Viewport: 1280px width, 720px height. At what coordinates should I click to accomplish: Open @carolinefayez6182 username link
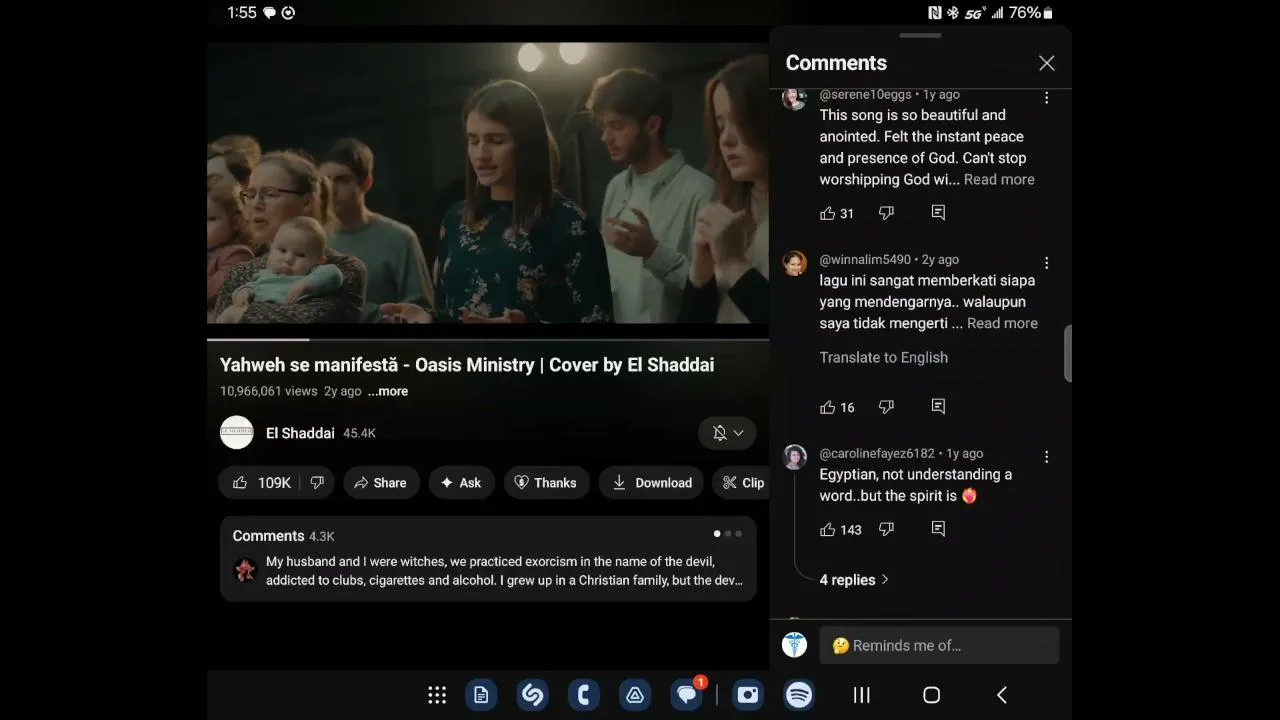(877, 454)
